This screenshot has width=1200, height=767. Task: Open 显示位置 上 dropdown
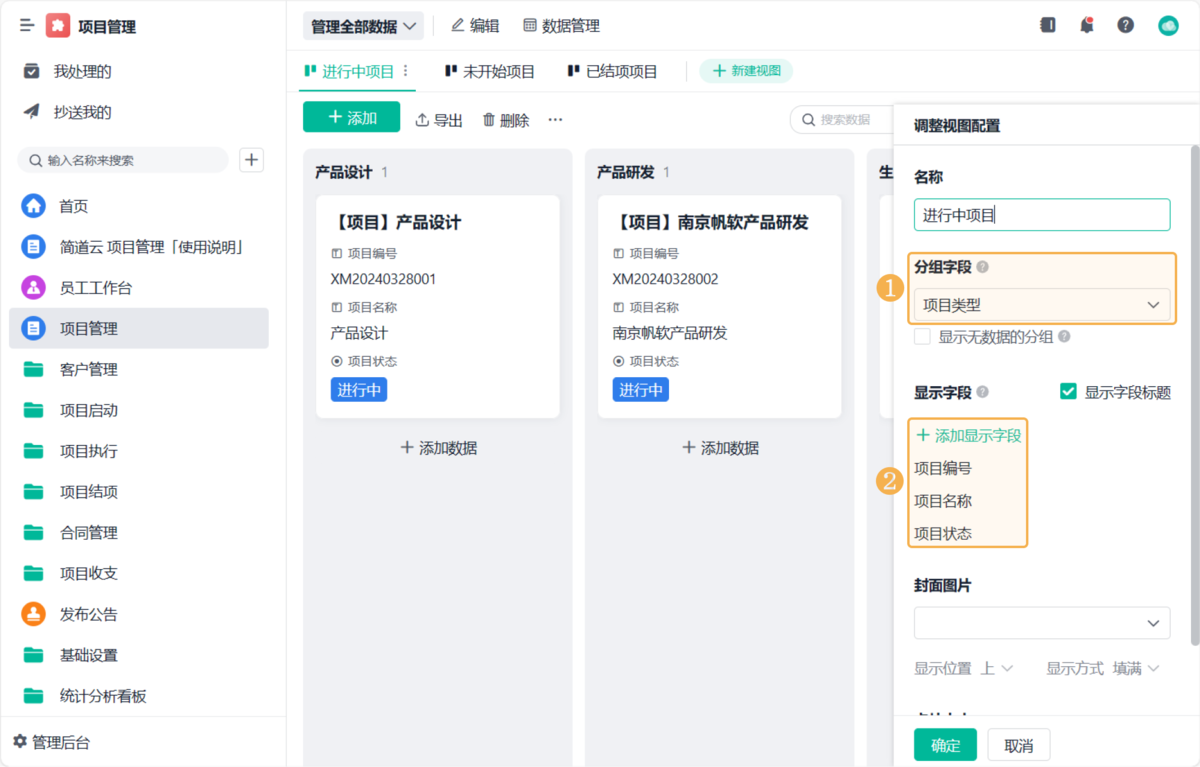996,668
